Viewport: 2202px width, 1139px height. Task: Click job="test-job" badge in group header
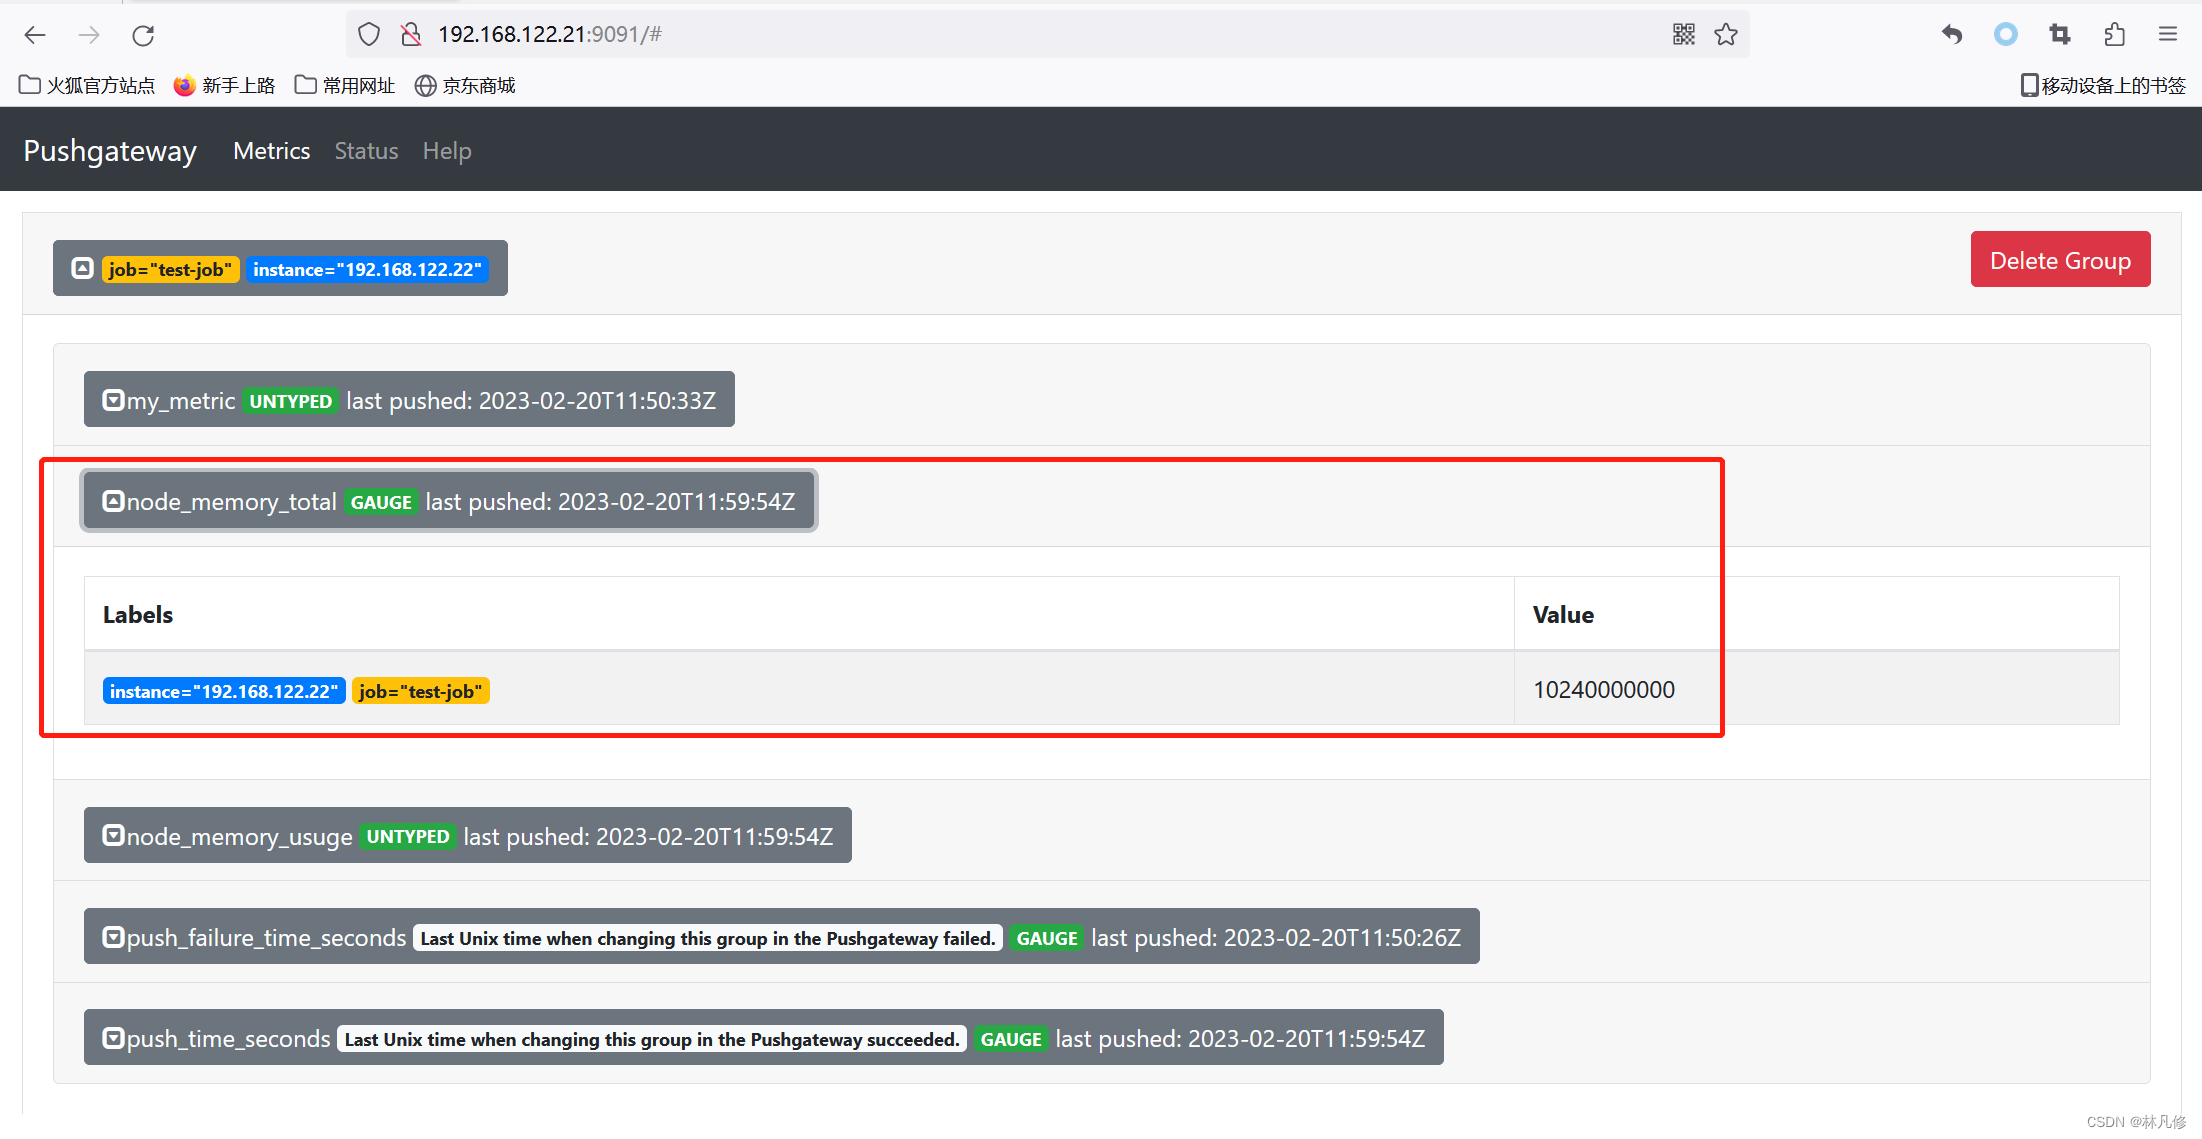click(x=170, y=270)
